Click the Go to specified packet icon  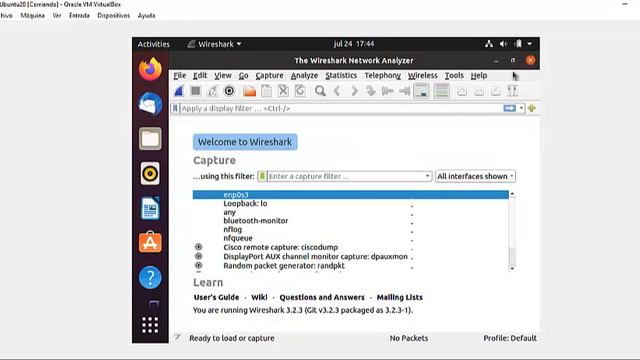pos(371,91)
